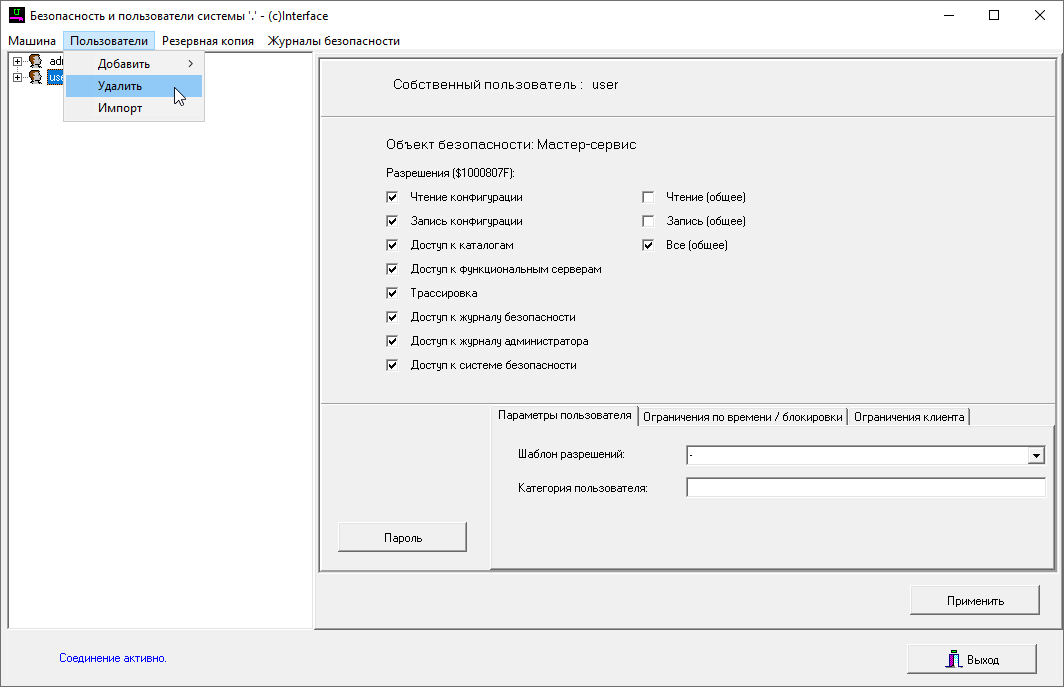Expand the 'user' tree node

(x=17, y=77)
